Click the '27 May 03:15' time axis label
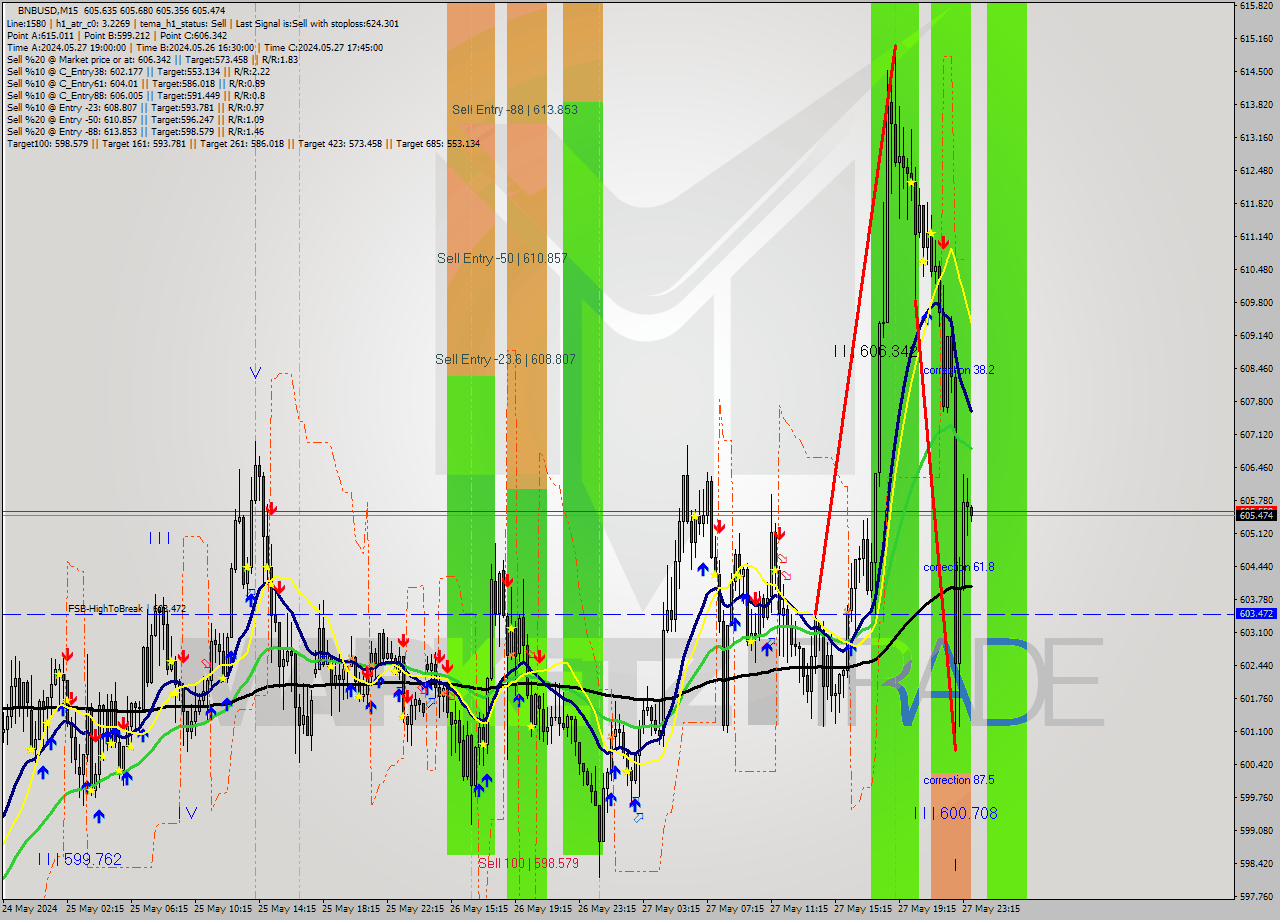1280x920 pixels. click(671, 909)
